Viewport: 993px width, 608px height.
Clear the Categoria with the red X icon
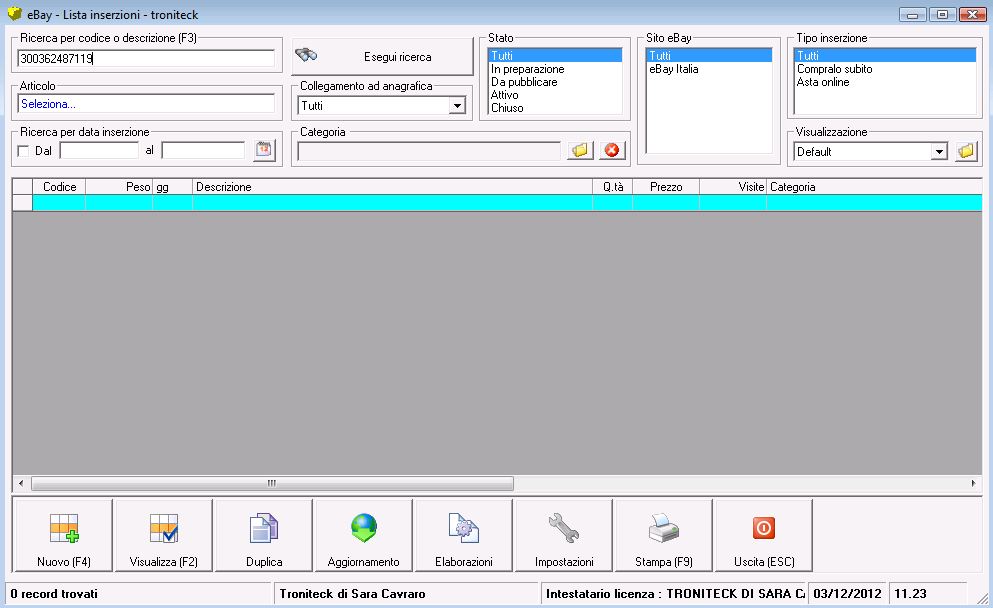[x=612, y=150]
